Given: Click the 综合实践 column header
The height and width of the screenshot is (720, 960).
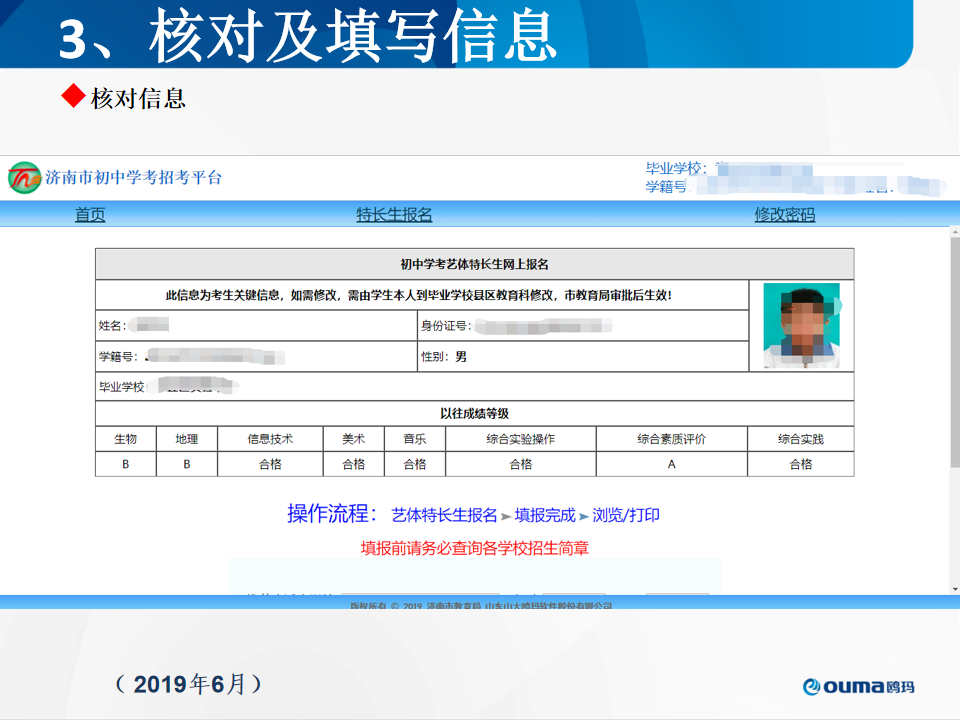Looking at the screenshot, I should point(801,439).
